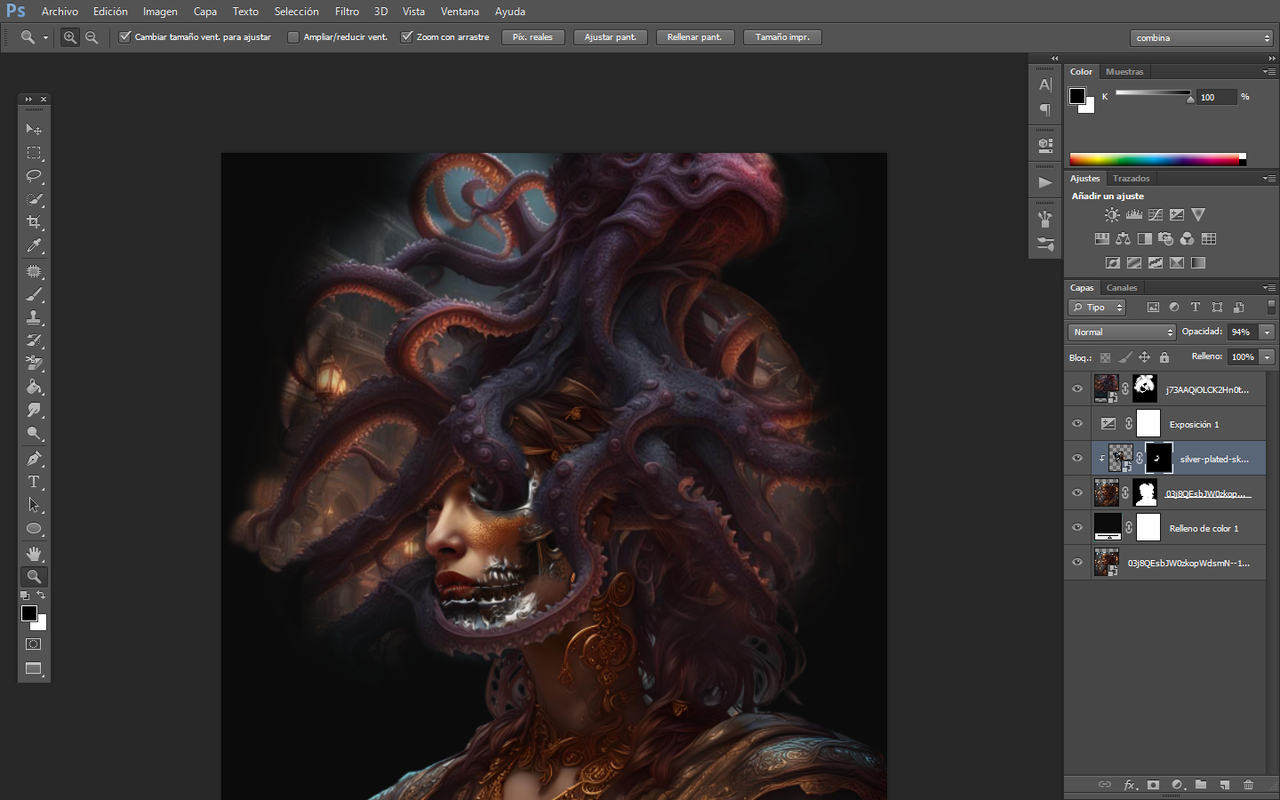The image size is (1280, 800).
Task: Hide the Relleno de color 1 layer
Action: pos(1077,527)
